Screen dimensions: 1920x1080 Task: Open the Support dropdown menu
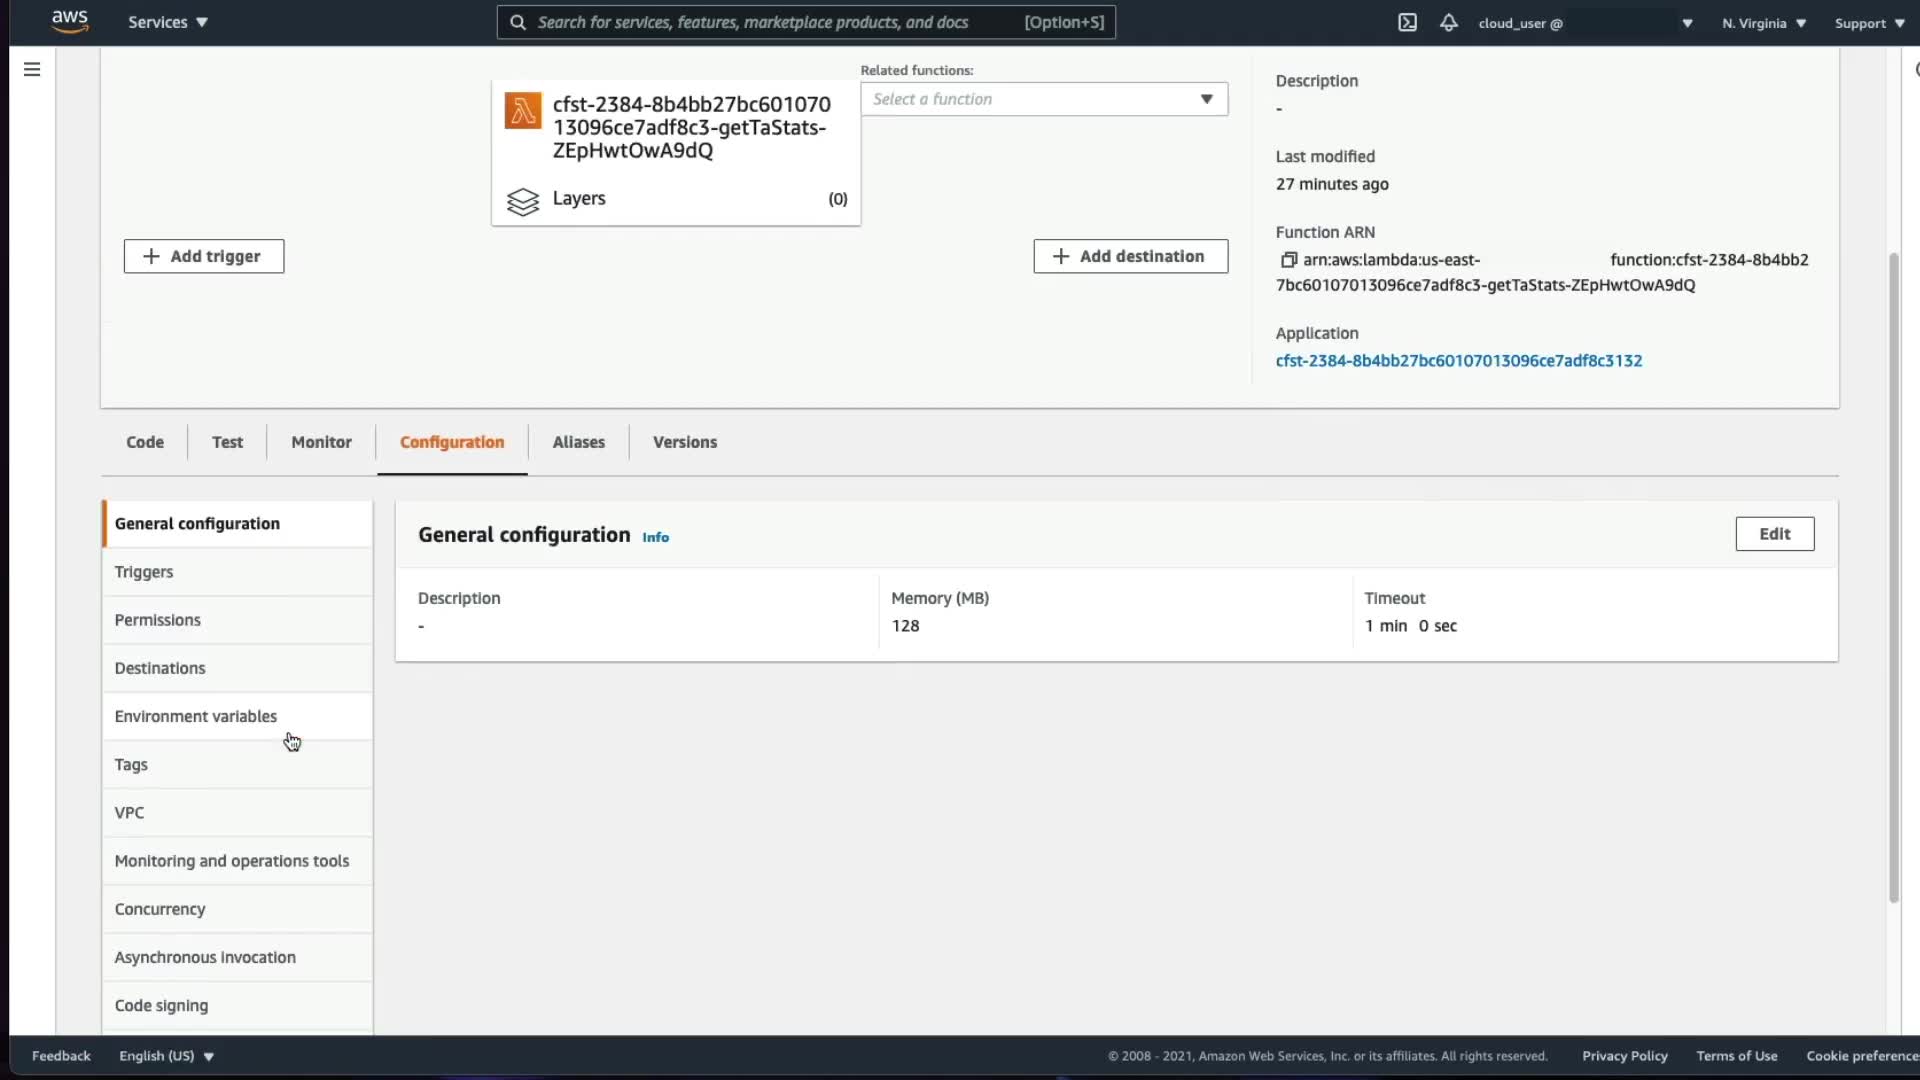(x=1868, y=23)
